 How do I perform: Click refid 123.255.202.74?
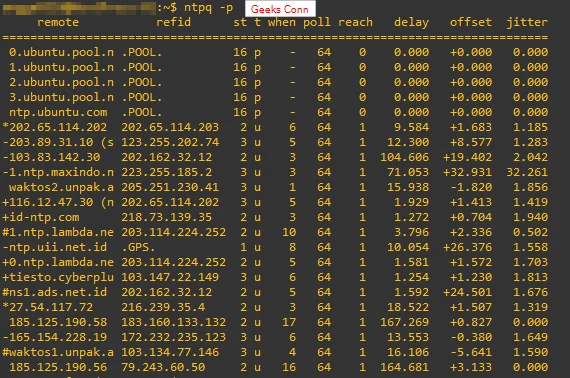[170, 142]
